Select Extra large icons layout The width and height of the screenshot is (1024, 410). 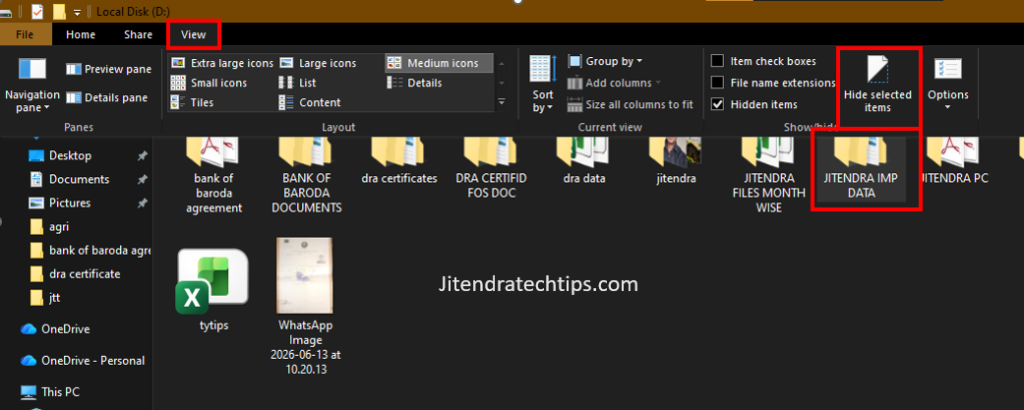(222, 63)
